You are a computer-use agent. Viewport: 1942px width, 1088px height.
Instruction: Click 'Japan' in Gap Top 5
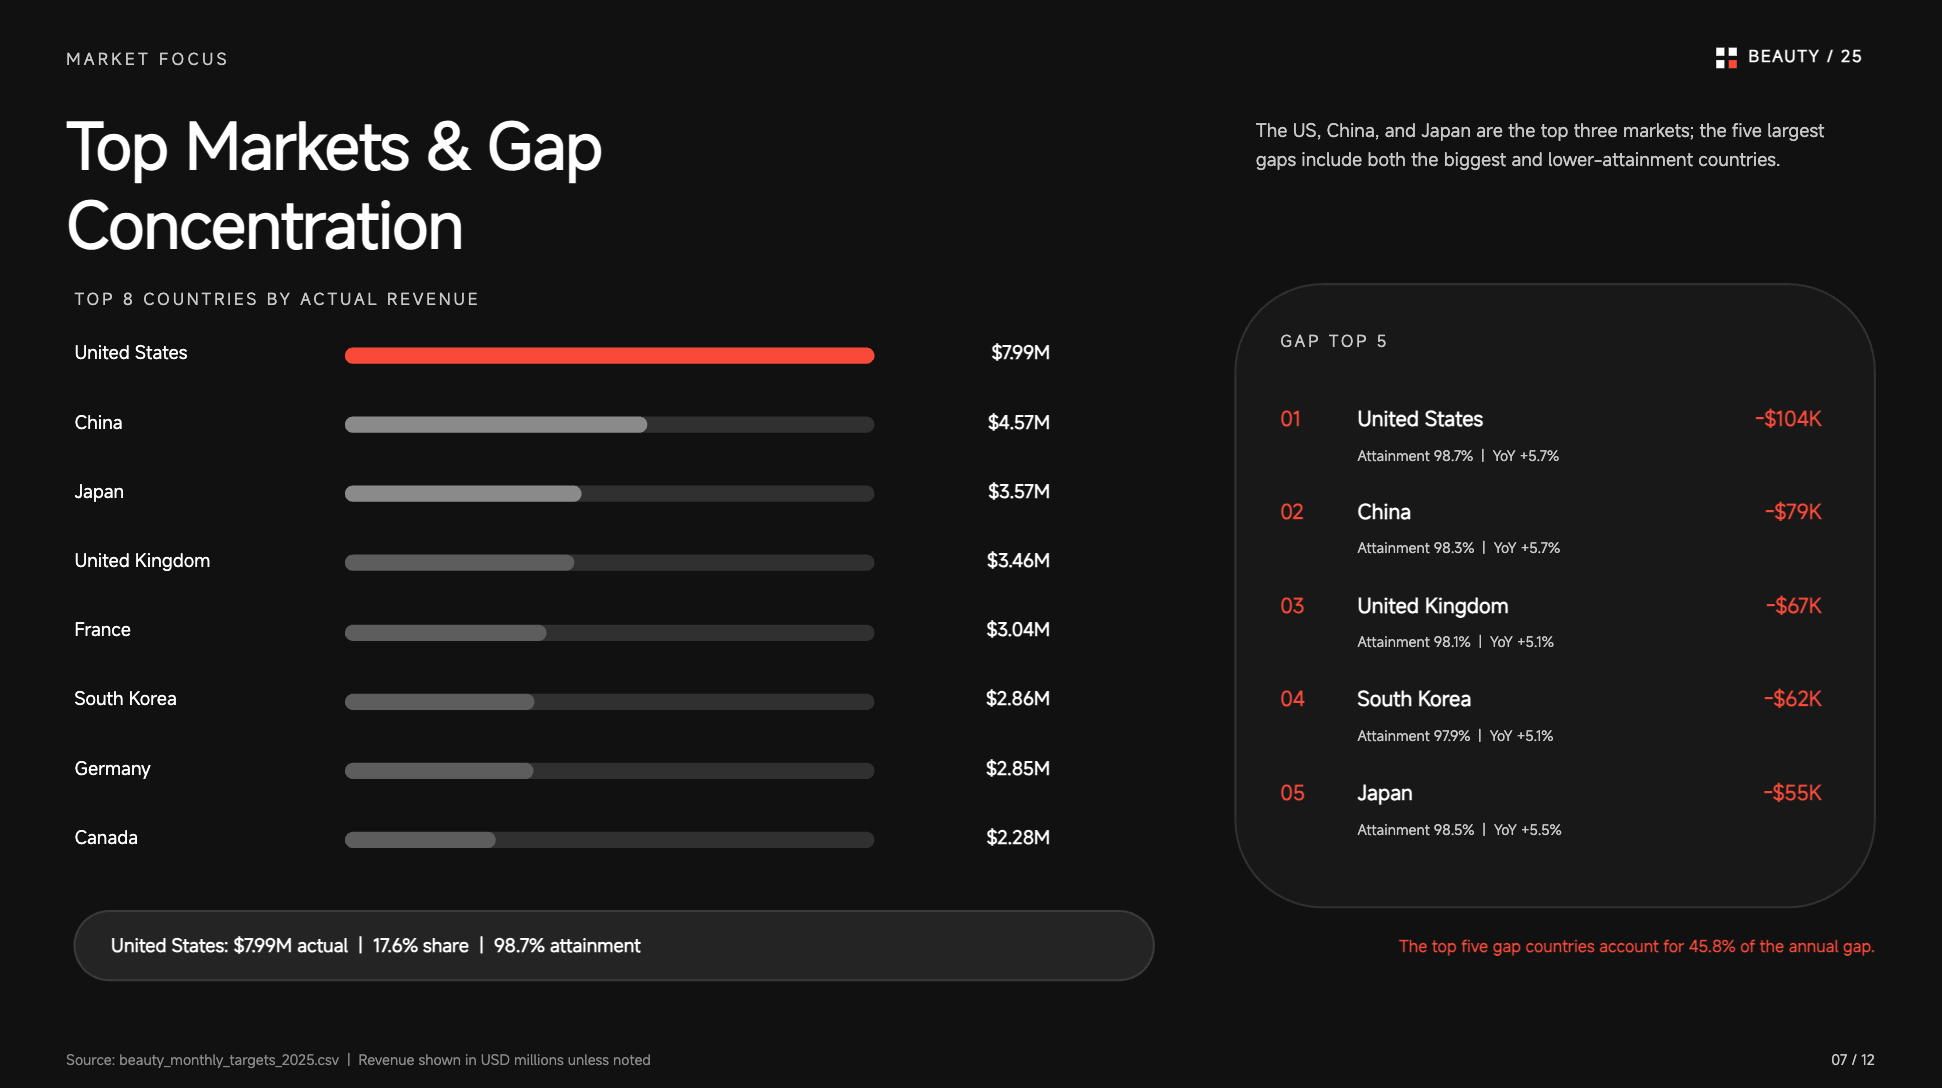tap(1385, 793)
